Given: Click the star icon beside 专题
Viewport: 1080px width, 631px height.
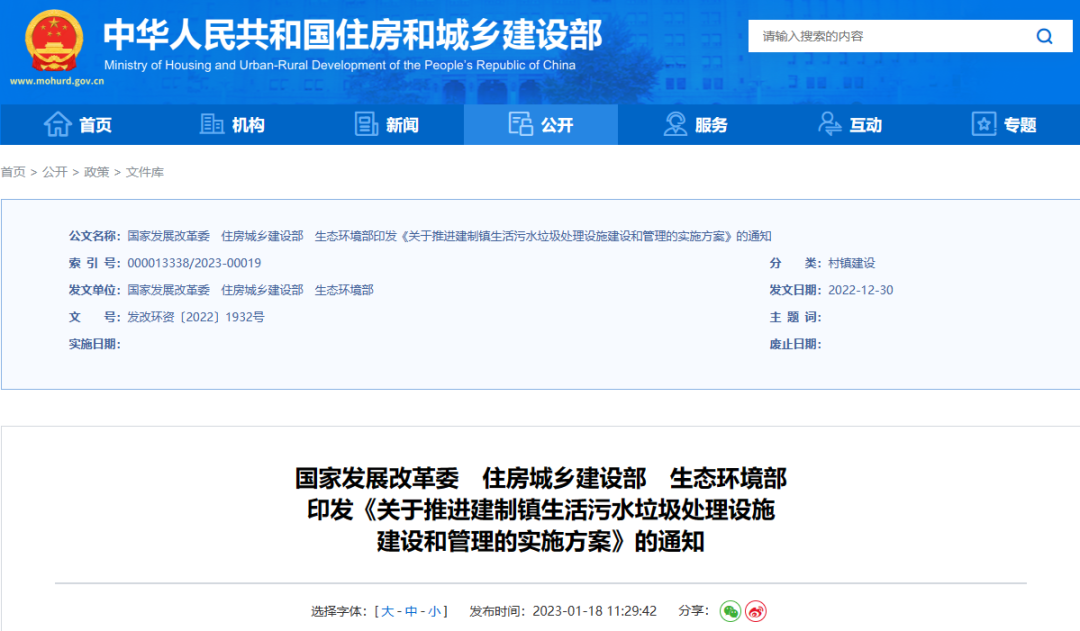Looking at the screenshot, I should pyautogui.click(x=984, y=124).
